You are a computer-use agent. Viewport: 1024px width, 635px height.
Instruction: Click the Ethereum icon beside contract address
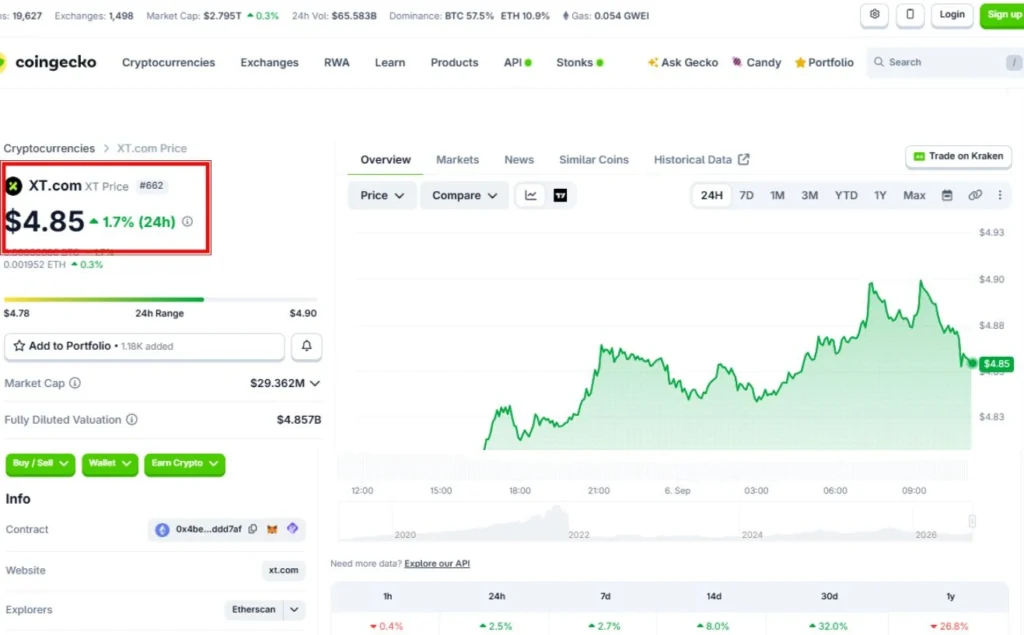coord(162,530)
